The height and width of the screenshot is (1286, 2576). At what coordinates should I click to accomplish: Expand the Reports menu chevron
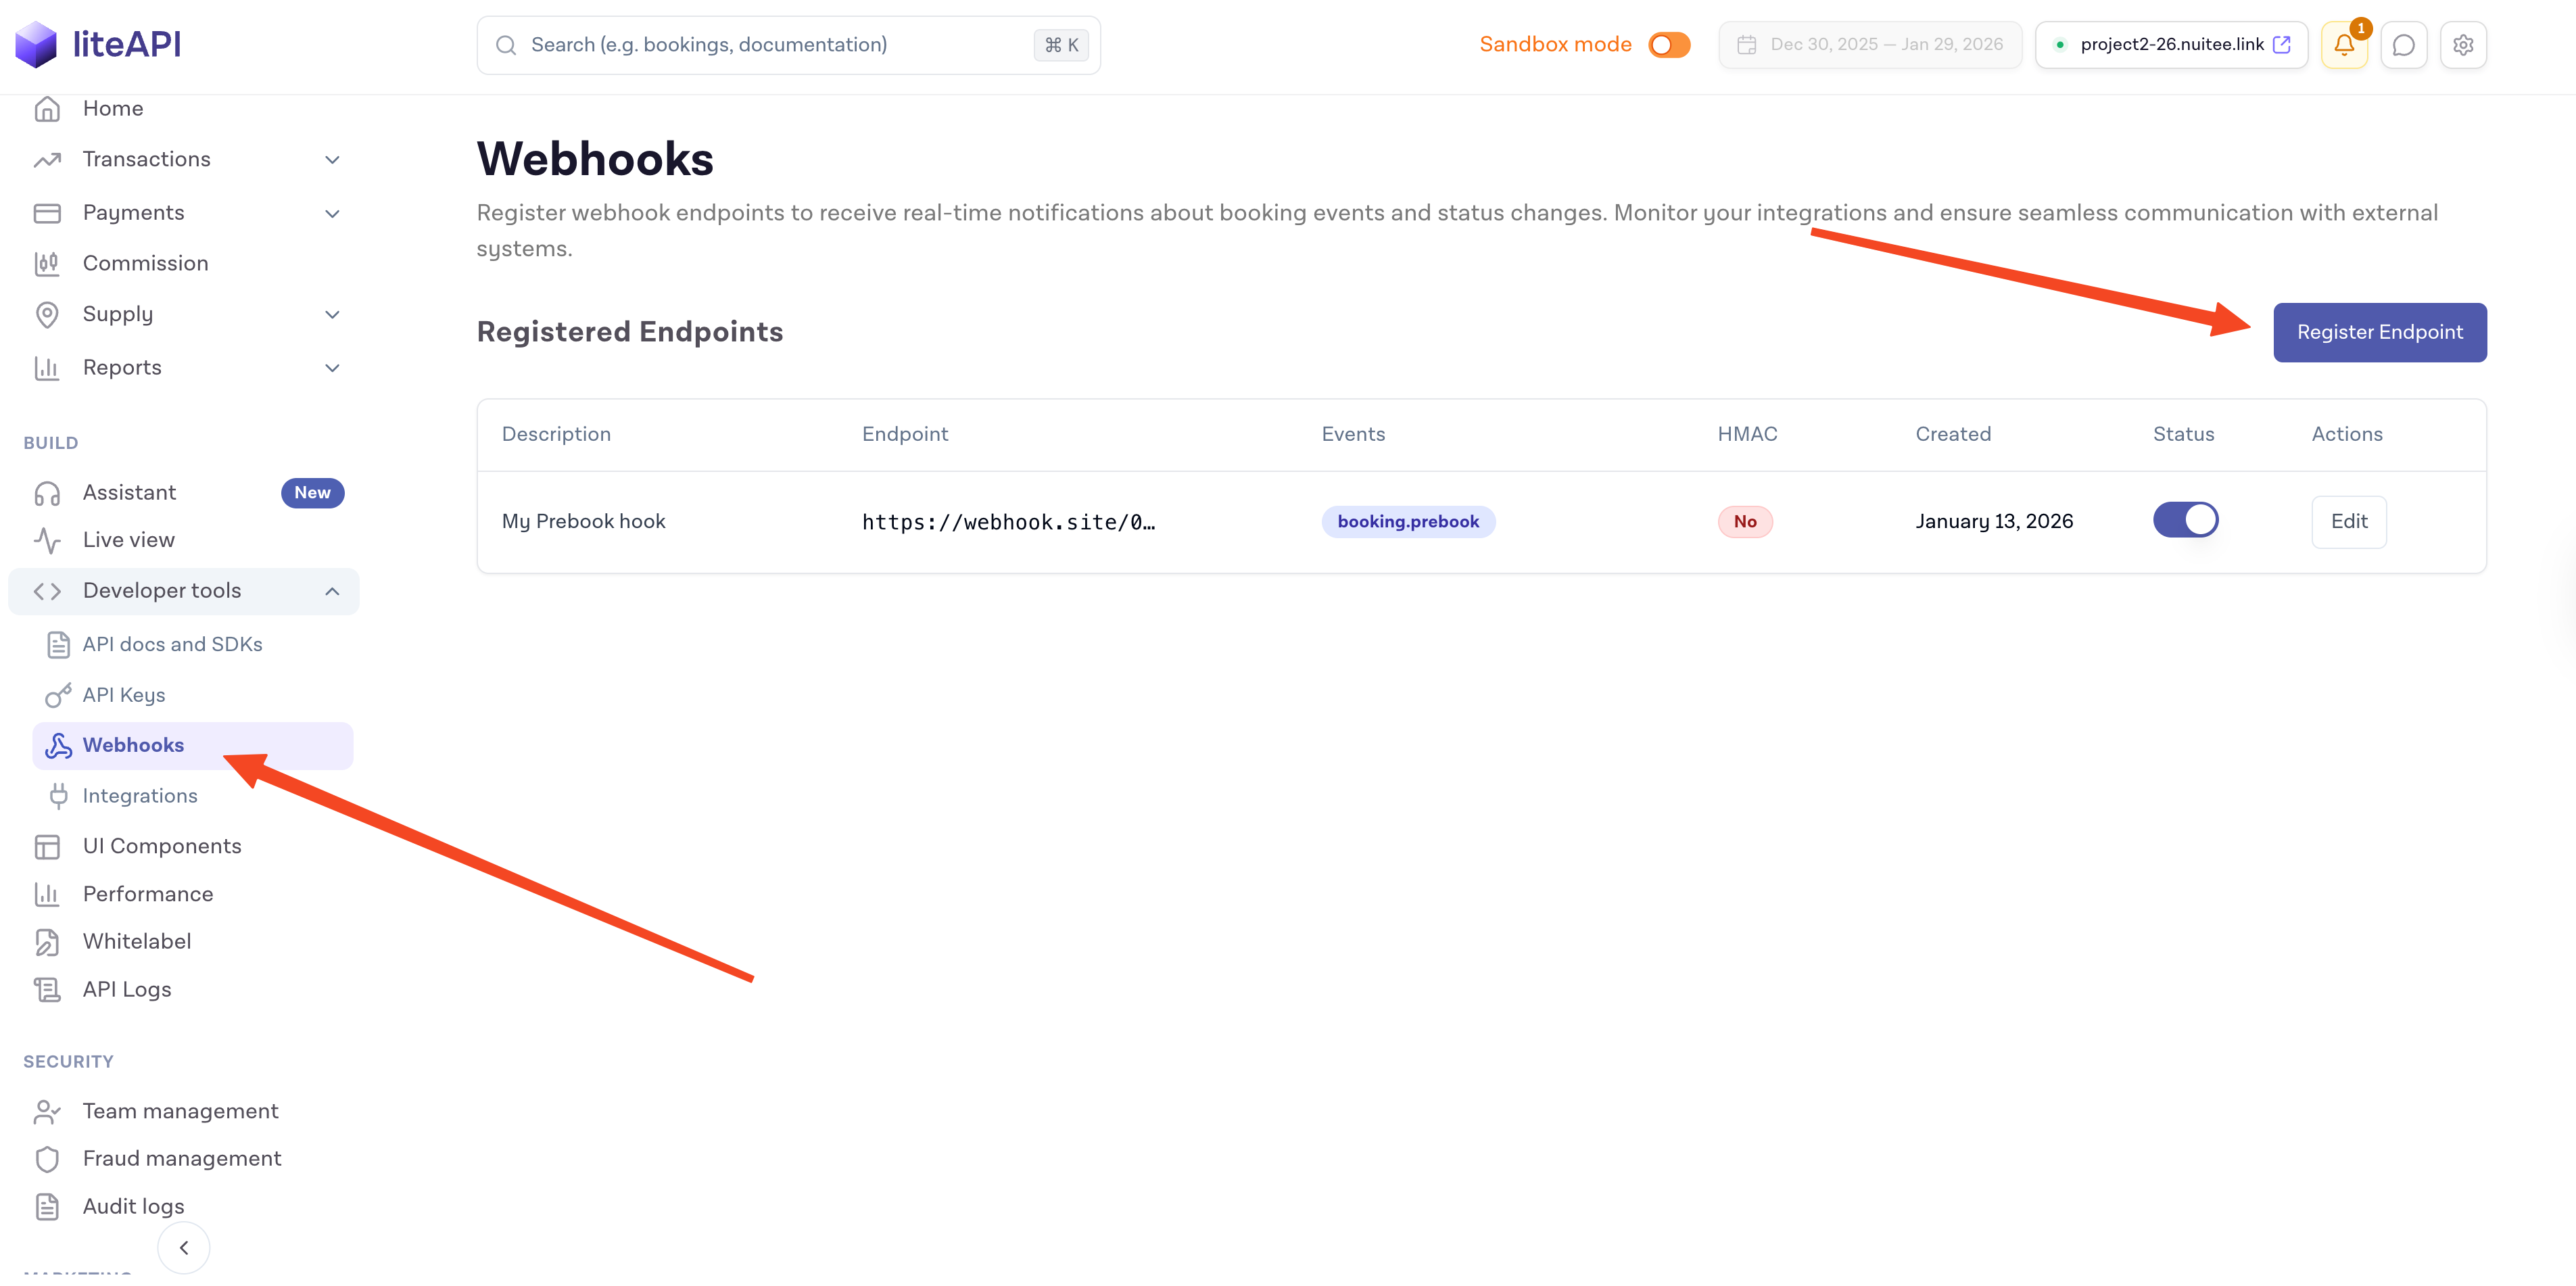[333, 368]
